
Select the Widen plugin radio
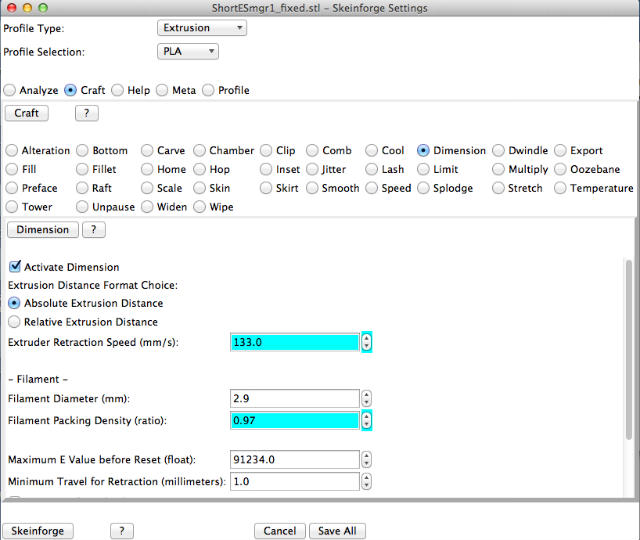[x=147, y=207]
